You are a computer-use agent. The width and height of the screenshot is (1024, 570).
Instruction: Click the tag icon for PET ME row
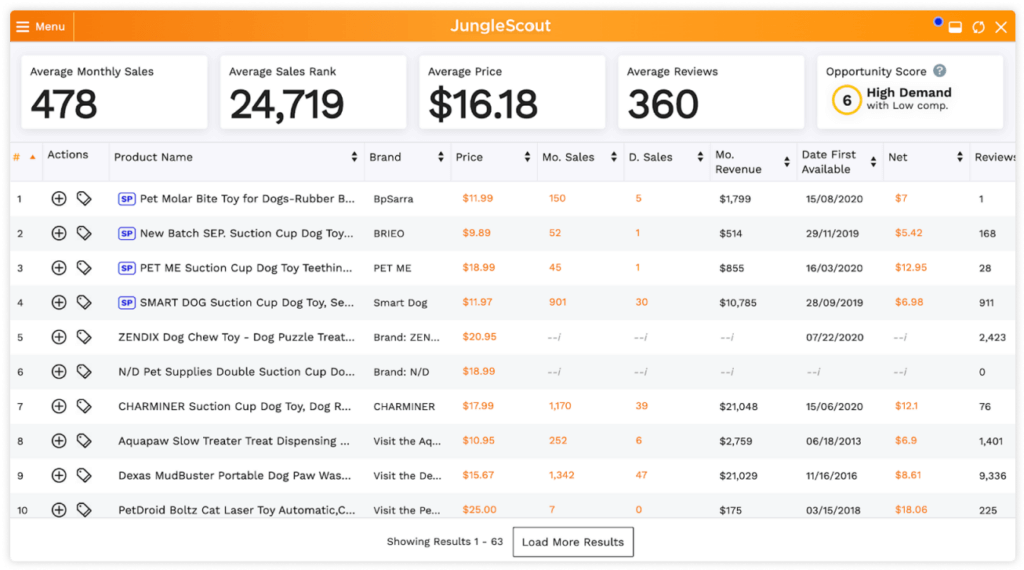click(84, 268)
